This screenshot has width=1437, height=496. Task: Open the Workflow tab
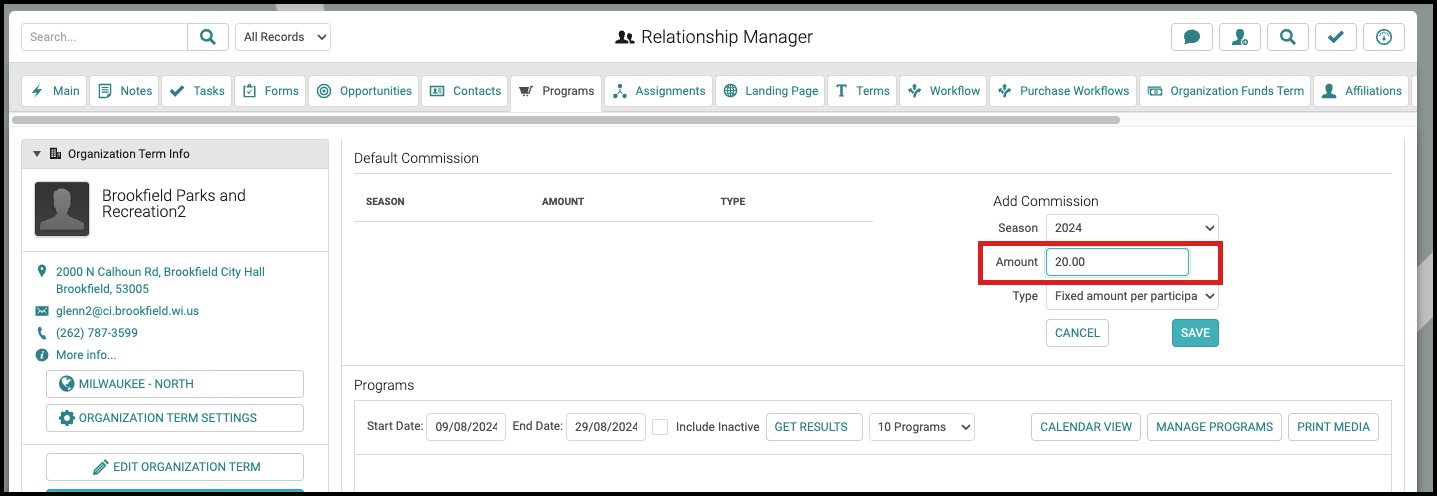(x=943, y=91)
